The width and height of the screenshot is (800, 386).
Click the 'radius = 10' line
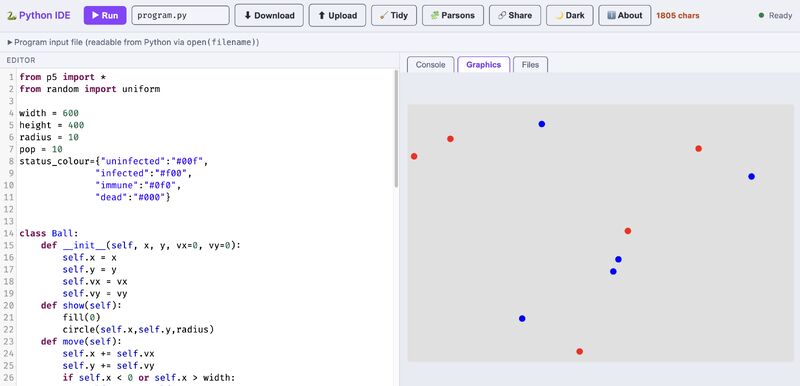(x=49, y=137)
